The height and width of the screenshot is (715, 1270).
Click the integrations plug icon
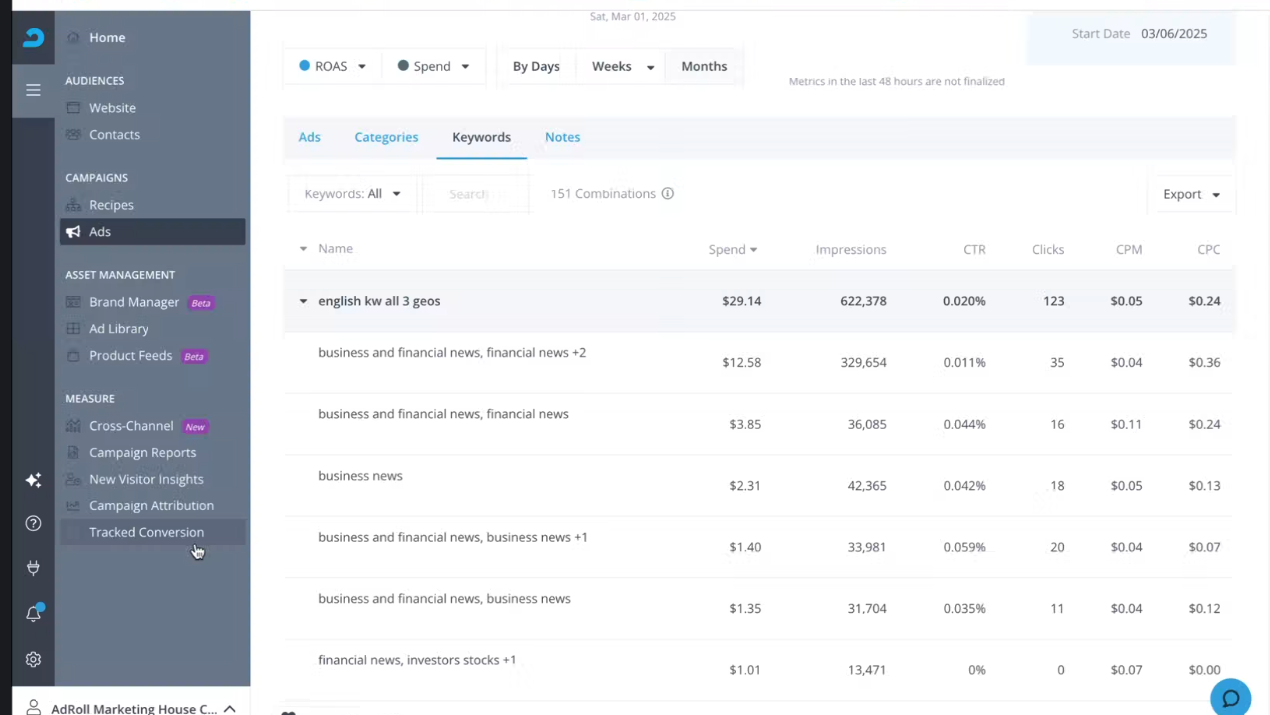33,568
